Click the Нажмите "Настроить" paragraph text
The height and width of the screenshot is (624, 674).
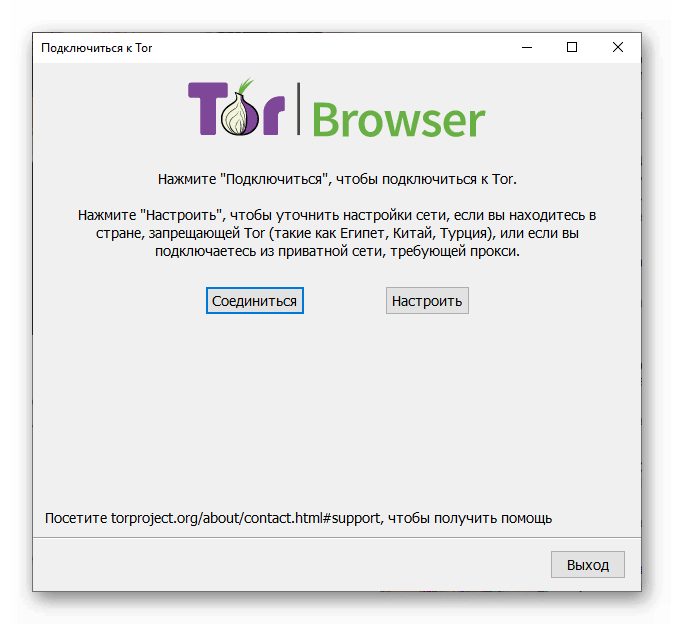click(337, 233)
